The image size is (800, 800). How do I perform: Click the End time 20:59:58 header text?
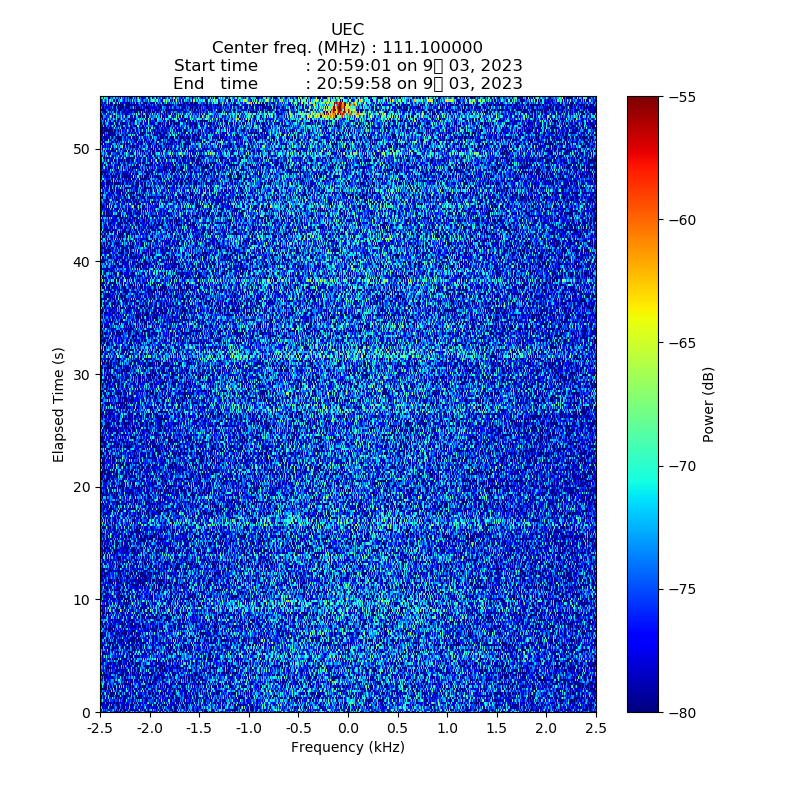[347, 84]
